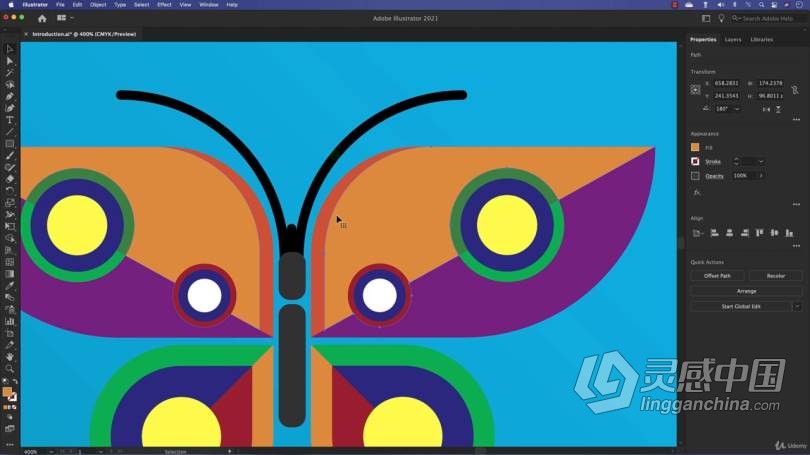Open the Opacity panel link
Viewport: 810px width, 455px height.
pyautogui.click(x=714, y=176)
